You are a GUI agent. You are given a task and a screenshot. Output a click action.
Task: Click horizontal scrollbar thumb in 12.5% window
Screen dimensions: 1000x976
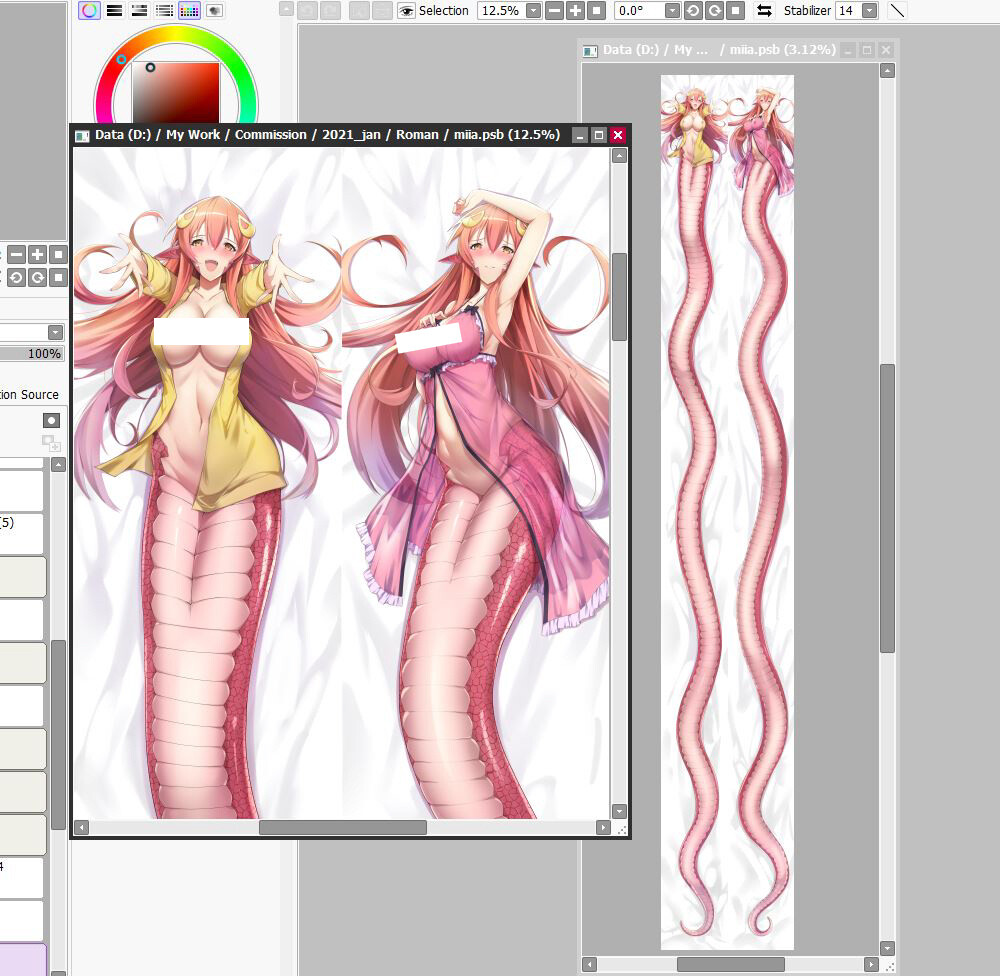coord(343,827)
